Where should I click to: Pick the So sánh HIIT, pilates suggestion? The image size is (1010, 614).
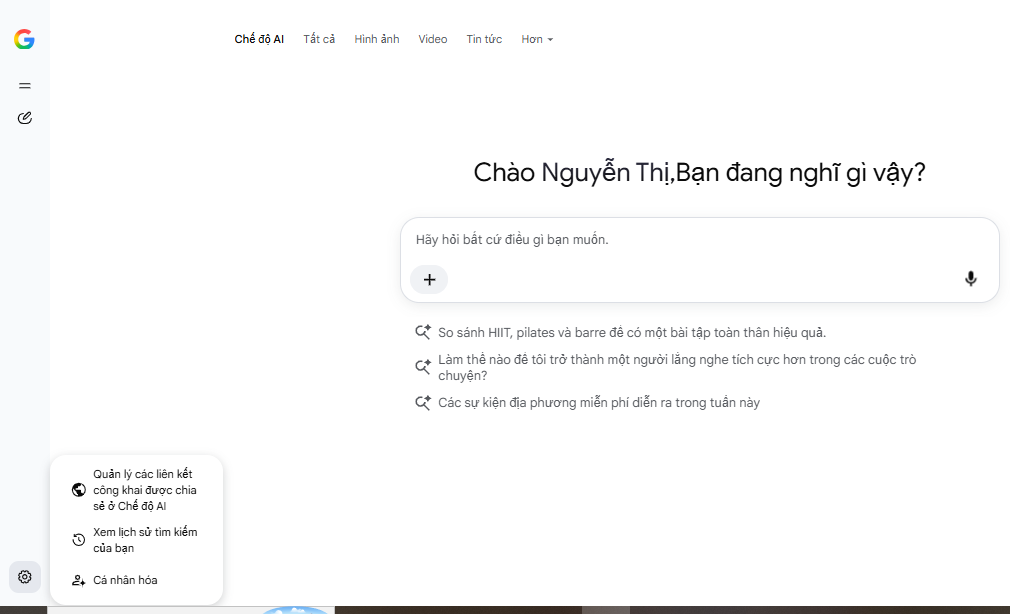631,332
